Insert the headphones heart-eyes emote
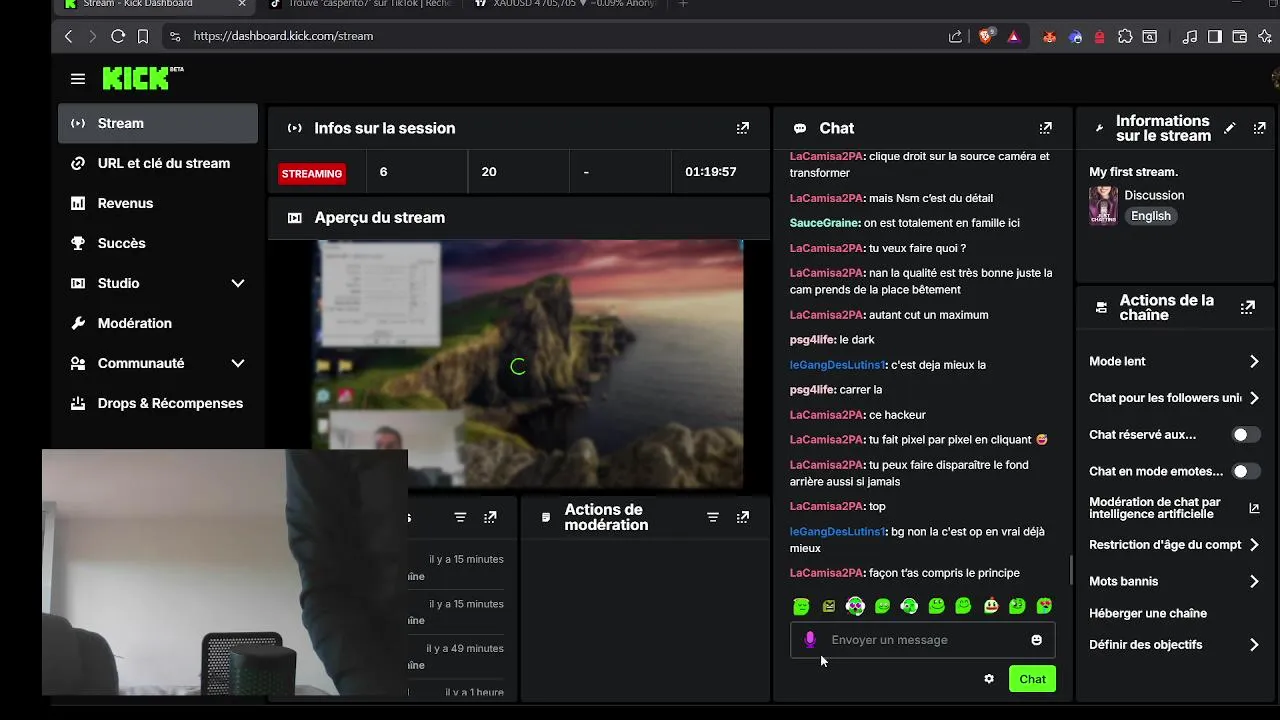 click(855, 606)
